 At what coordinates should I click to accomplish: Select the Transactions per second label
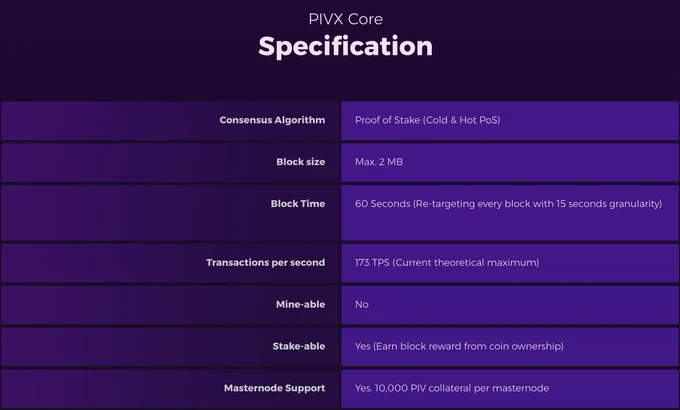click(x=265, y=262)
